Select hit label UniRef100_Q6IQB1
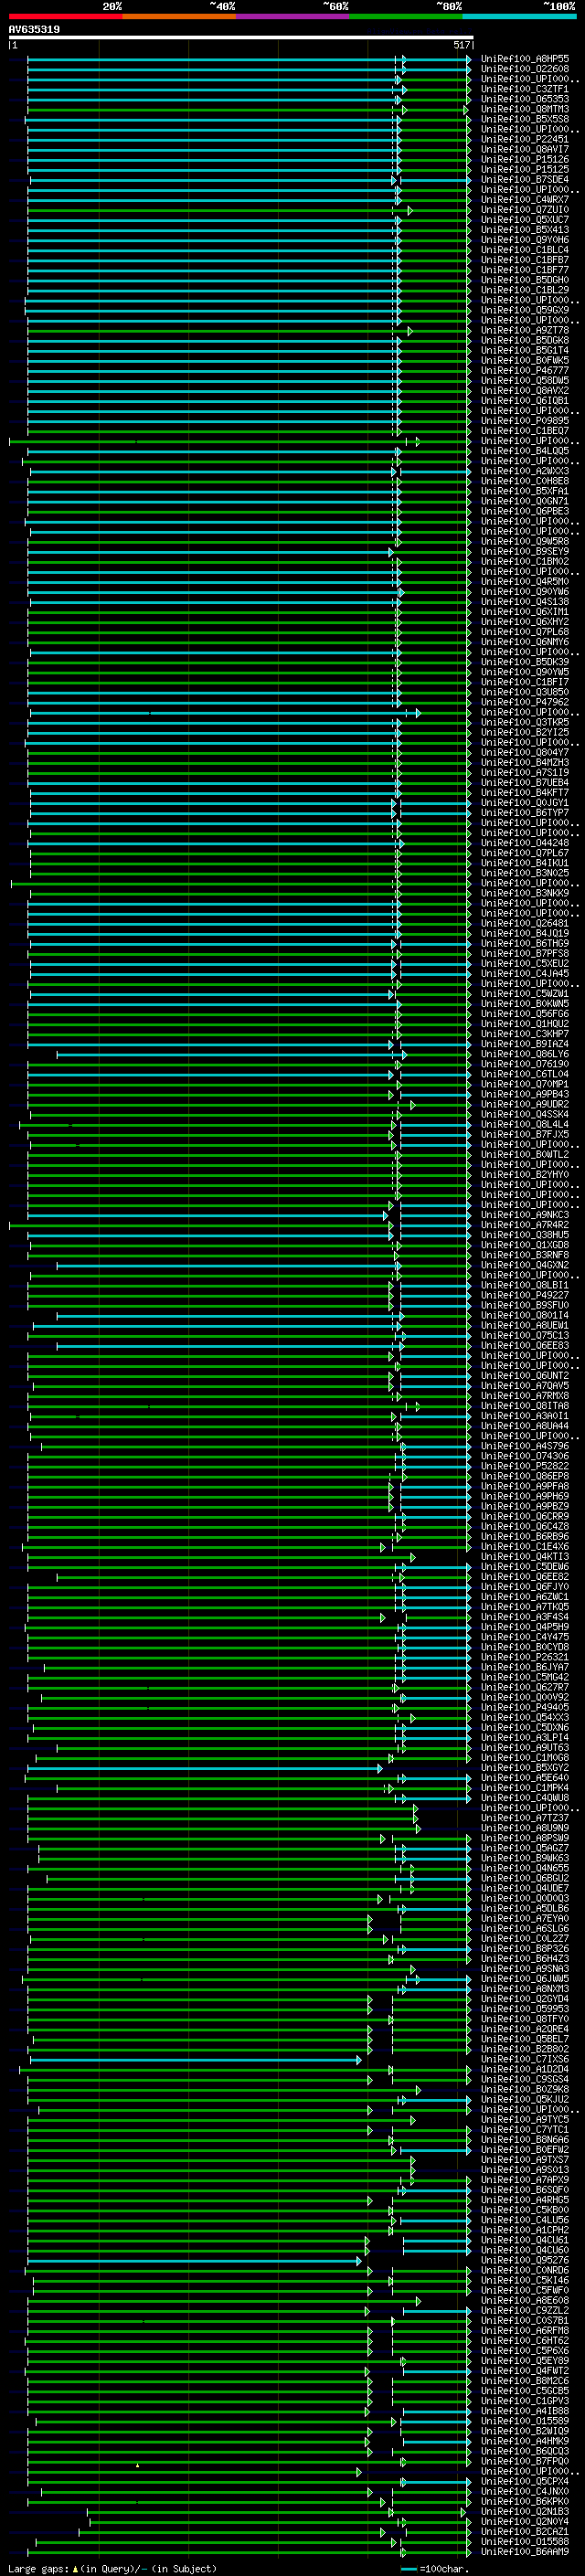This screenshot has height=2576, width=585. [x=525, y=401]
